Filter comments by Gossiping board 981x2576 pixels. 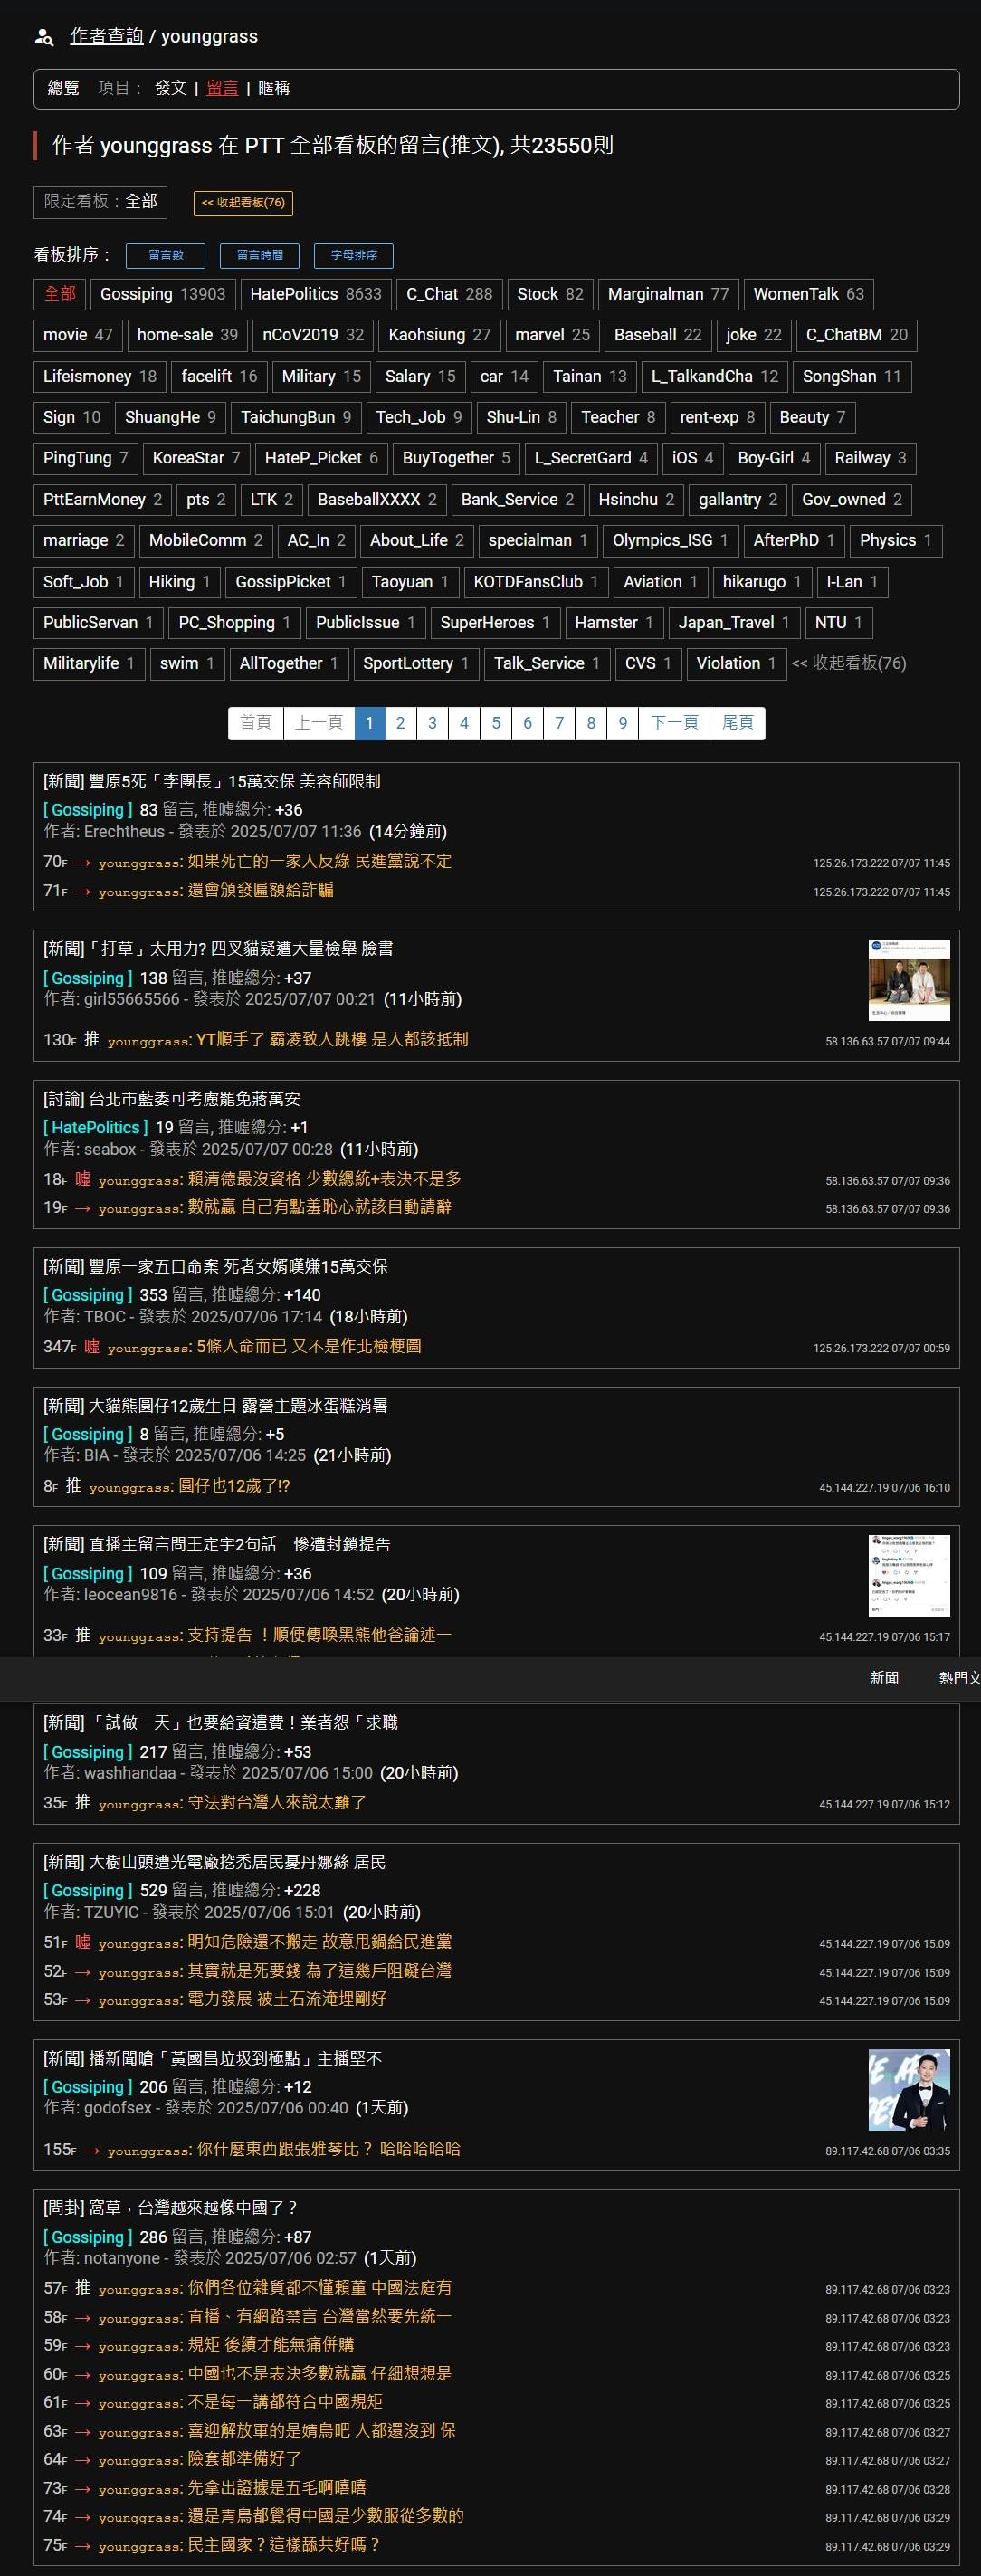163,294
